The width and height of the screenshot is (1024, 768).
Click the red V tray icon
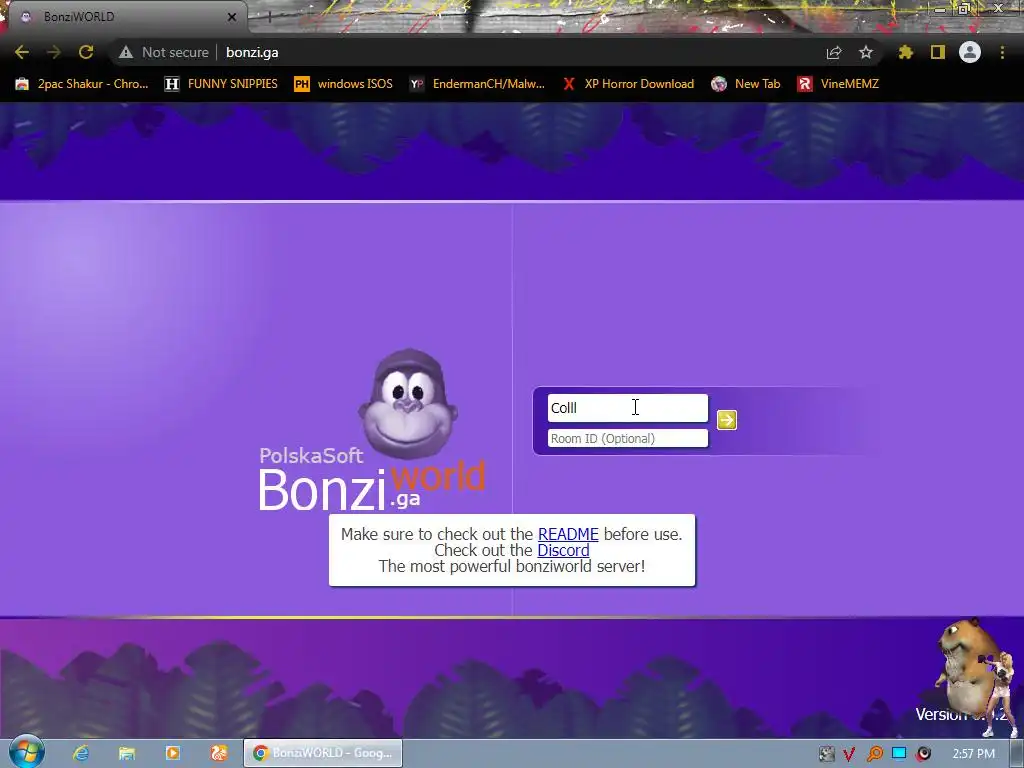(x=849, y=754)
